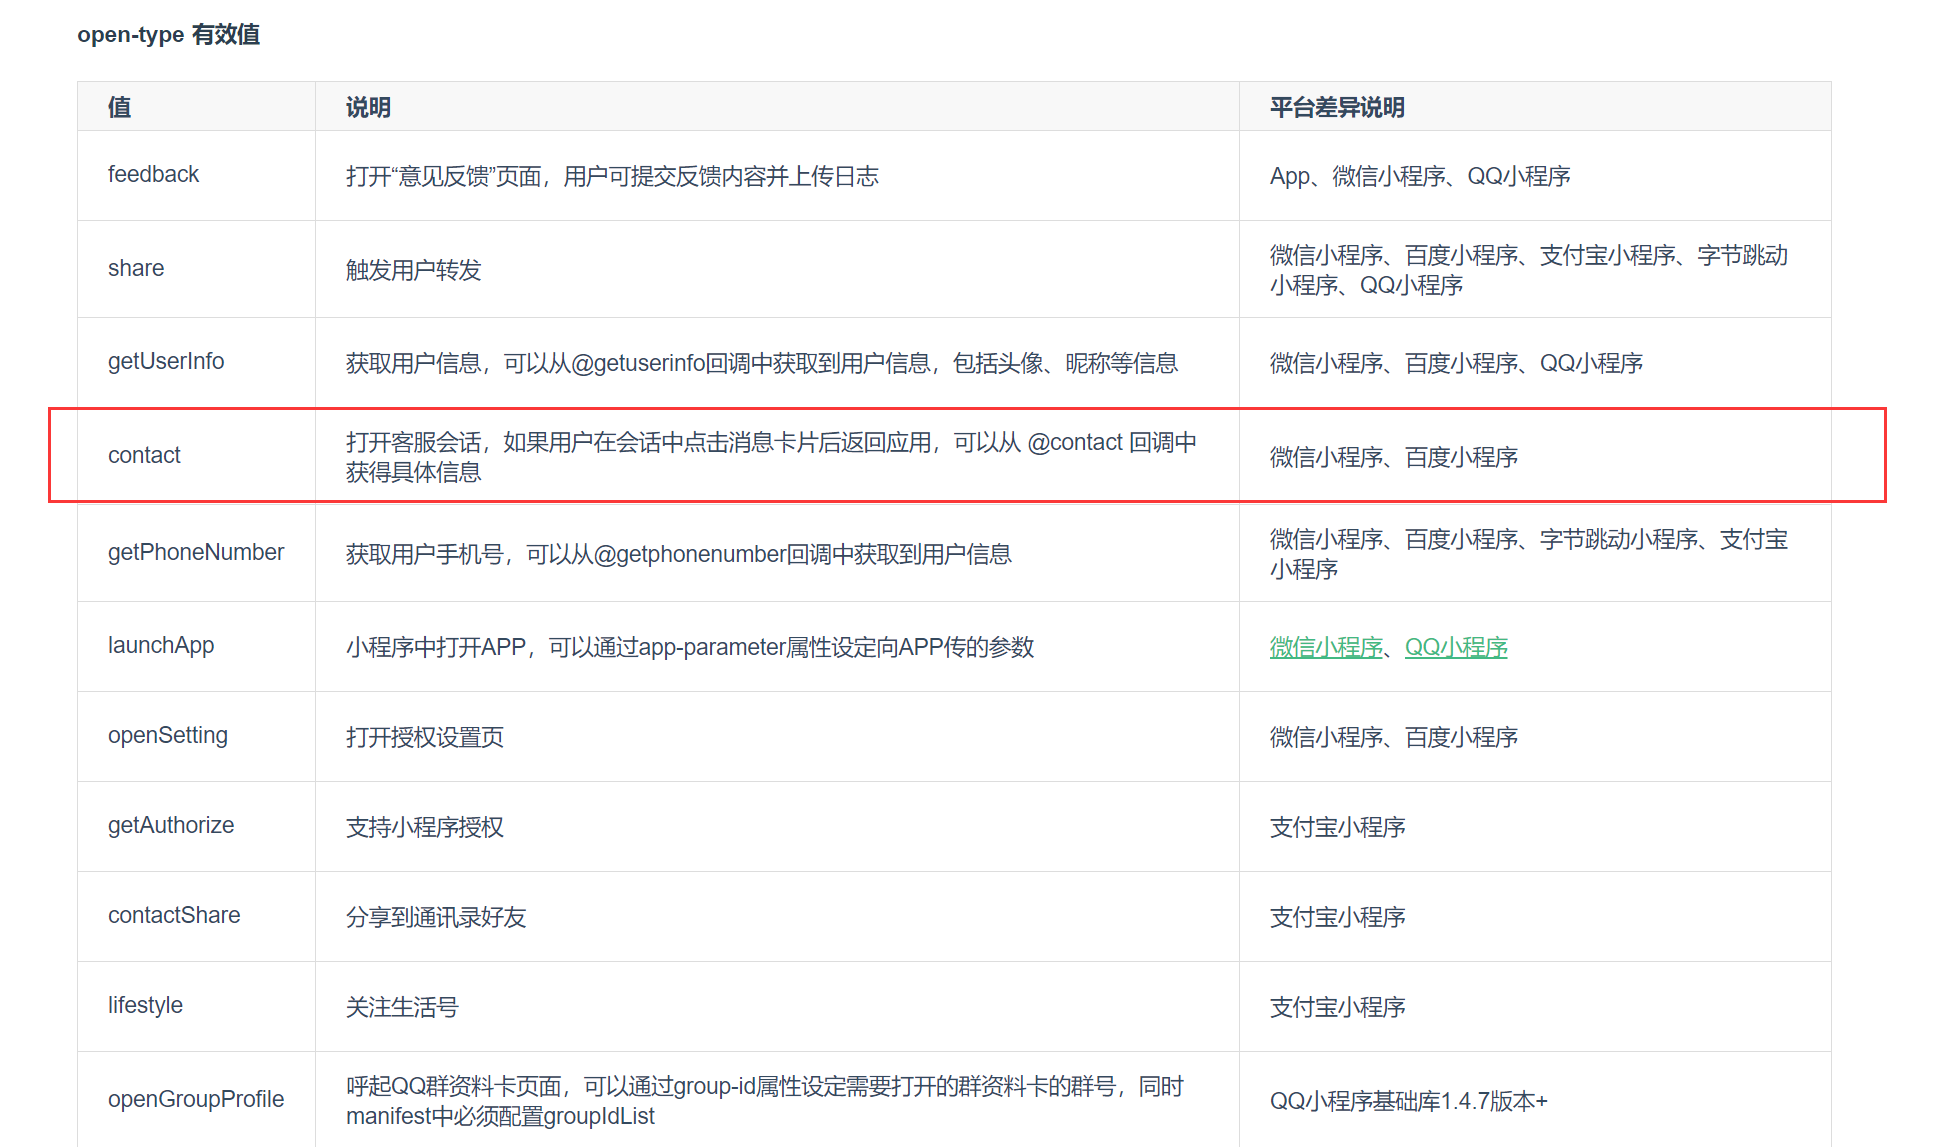The width and height of the screenshot is (1935, 1147).
Task: Click the open-type 有效值 heading
Action: coord(169,34)
